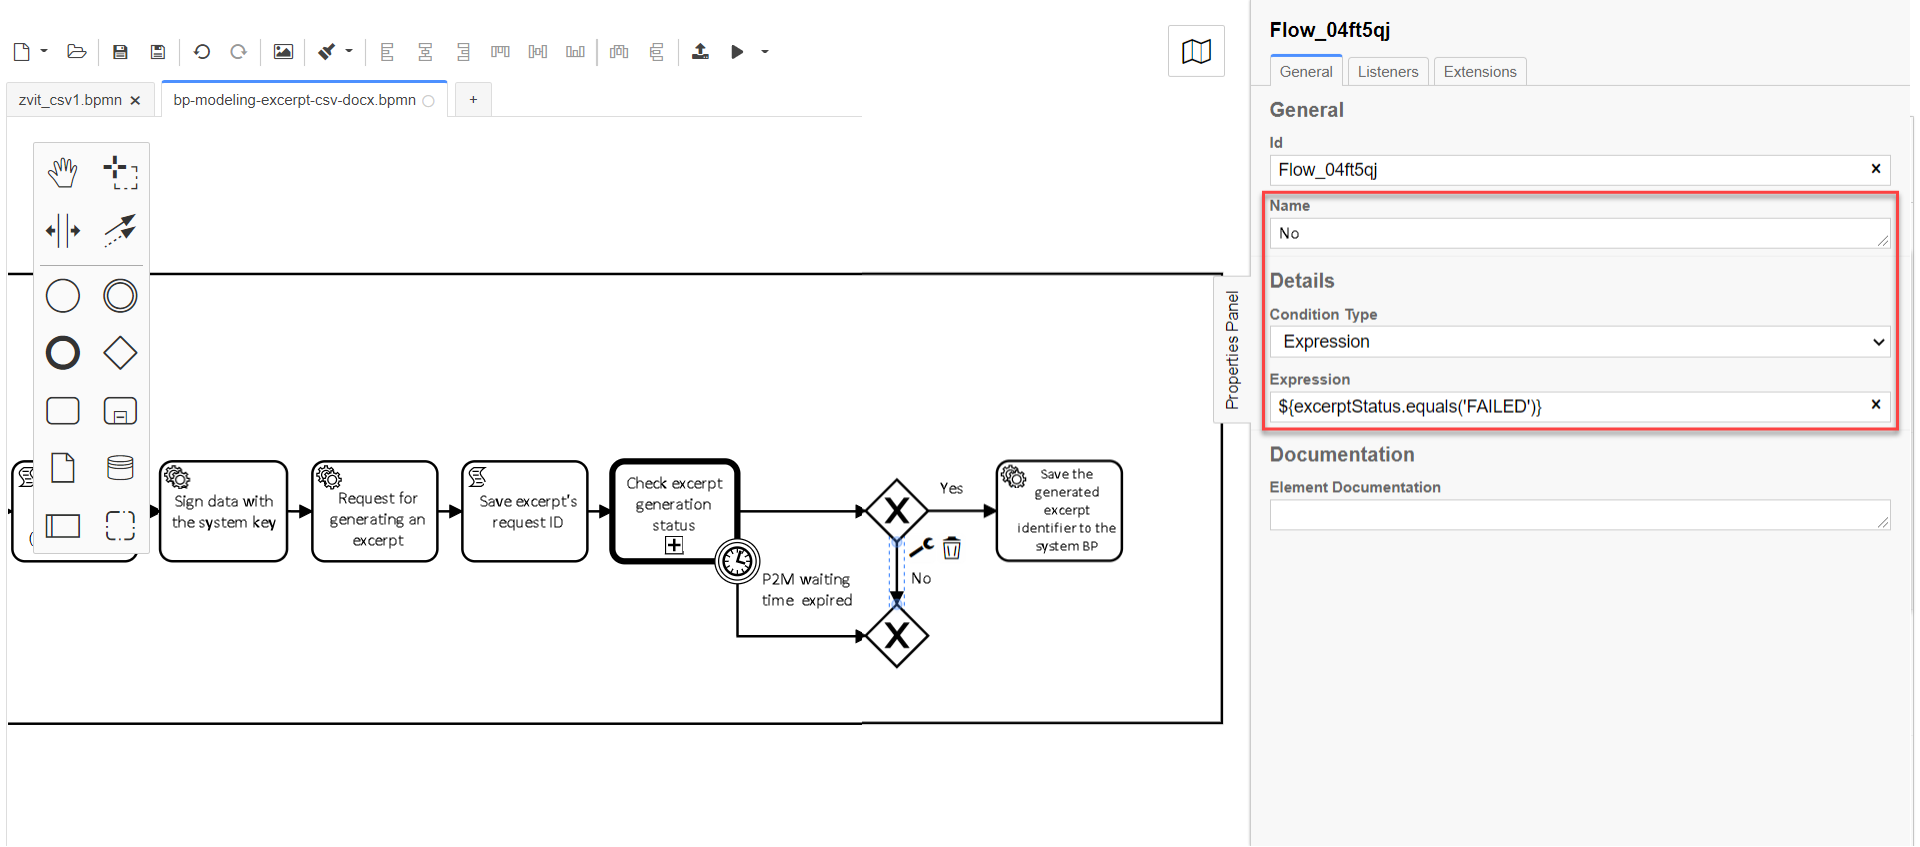Edit the Name field with value No

[1579, 234]
